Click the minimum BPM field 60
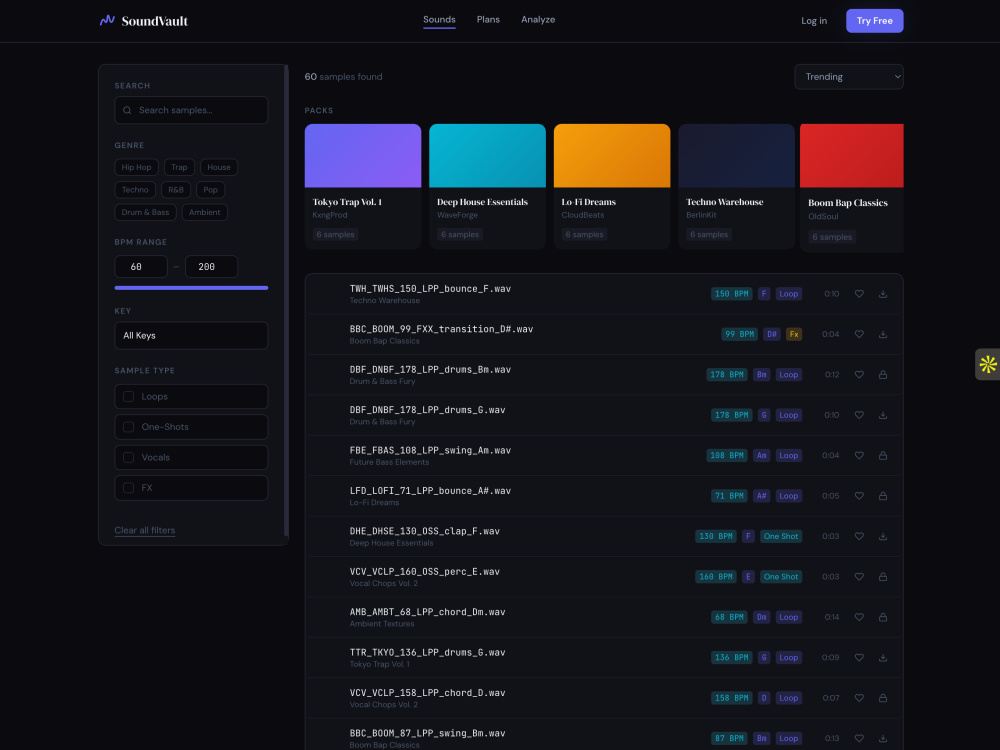Screen dimensions: 1000x750 tap(141, 267)
